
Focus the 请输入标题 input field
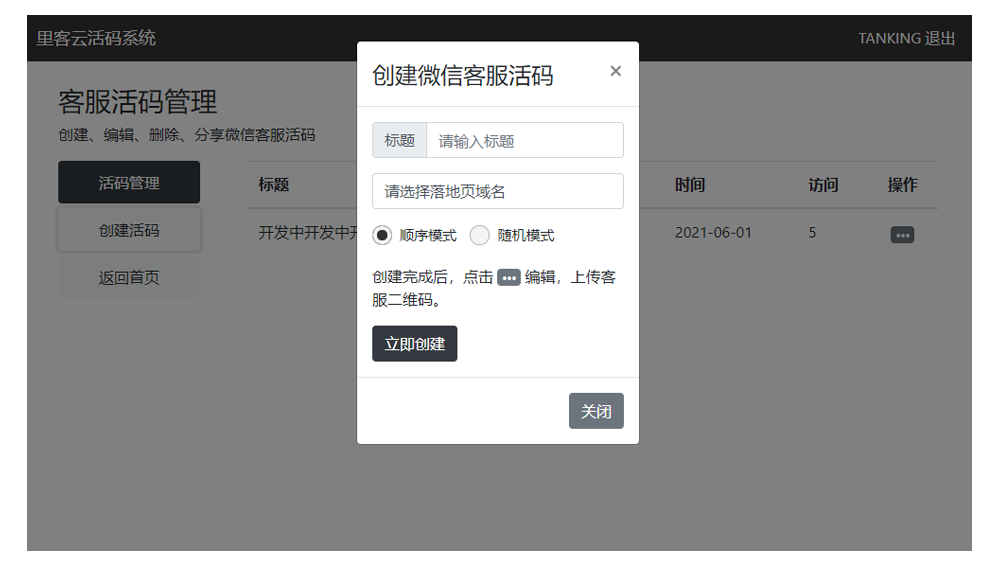point(524,141)
